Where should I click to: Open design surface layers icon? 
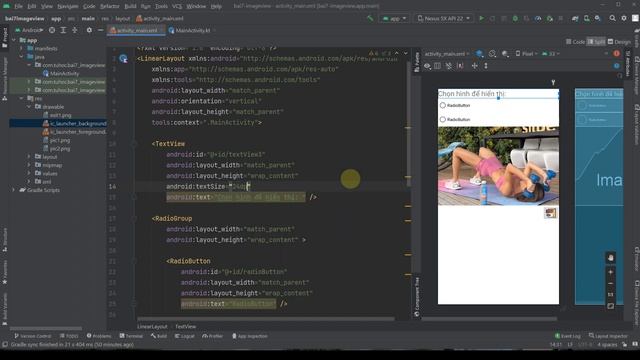click(480, 53)
